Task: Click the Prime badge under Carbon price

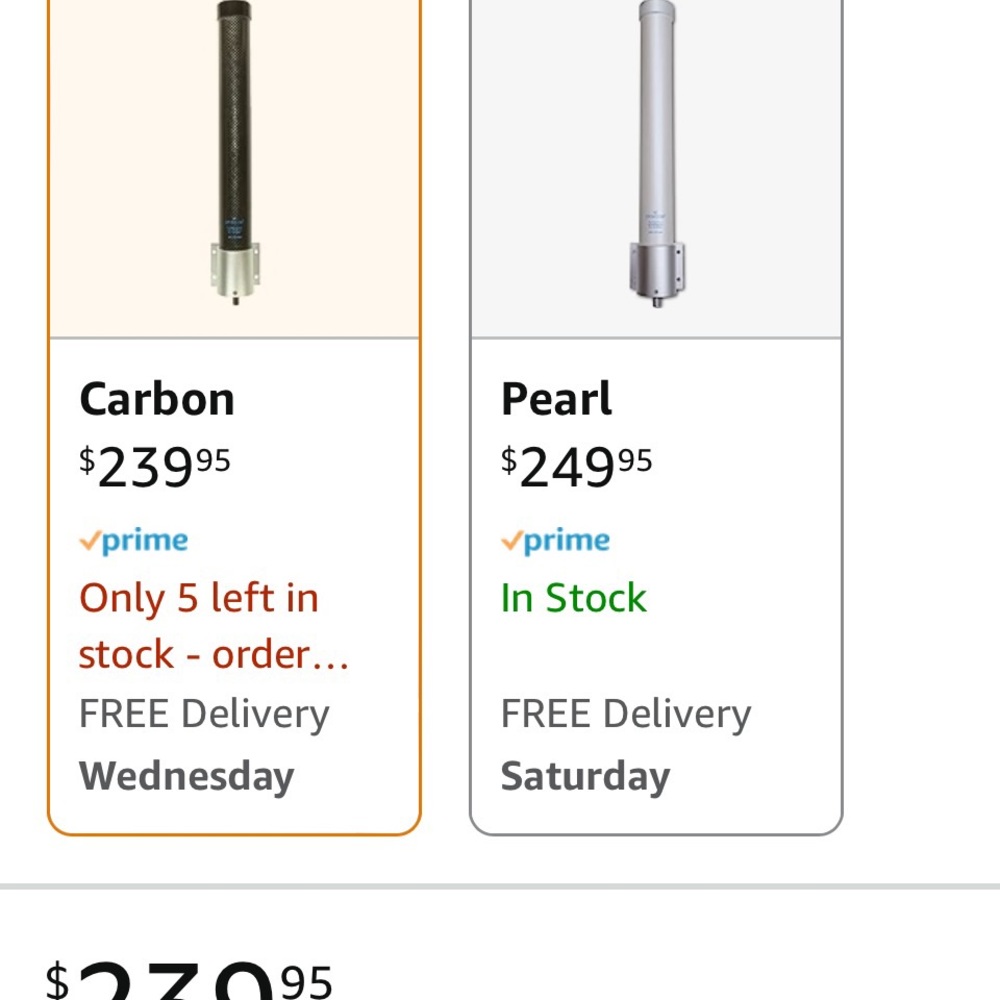Action: tap(134, 541)
